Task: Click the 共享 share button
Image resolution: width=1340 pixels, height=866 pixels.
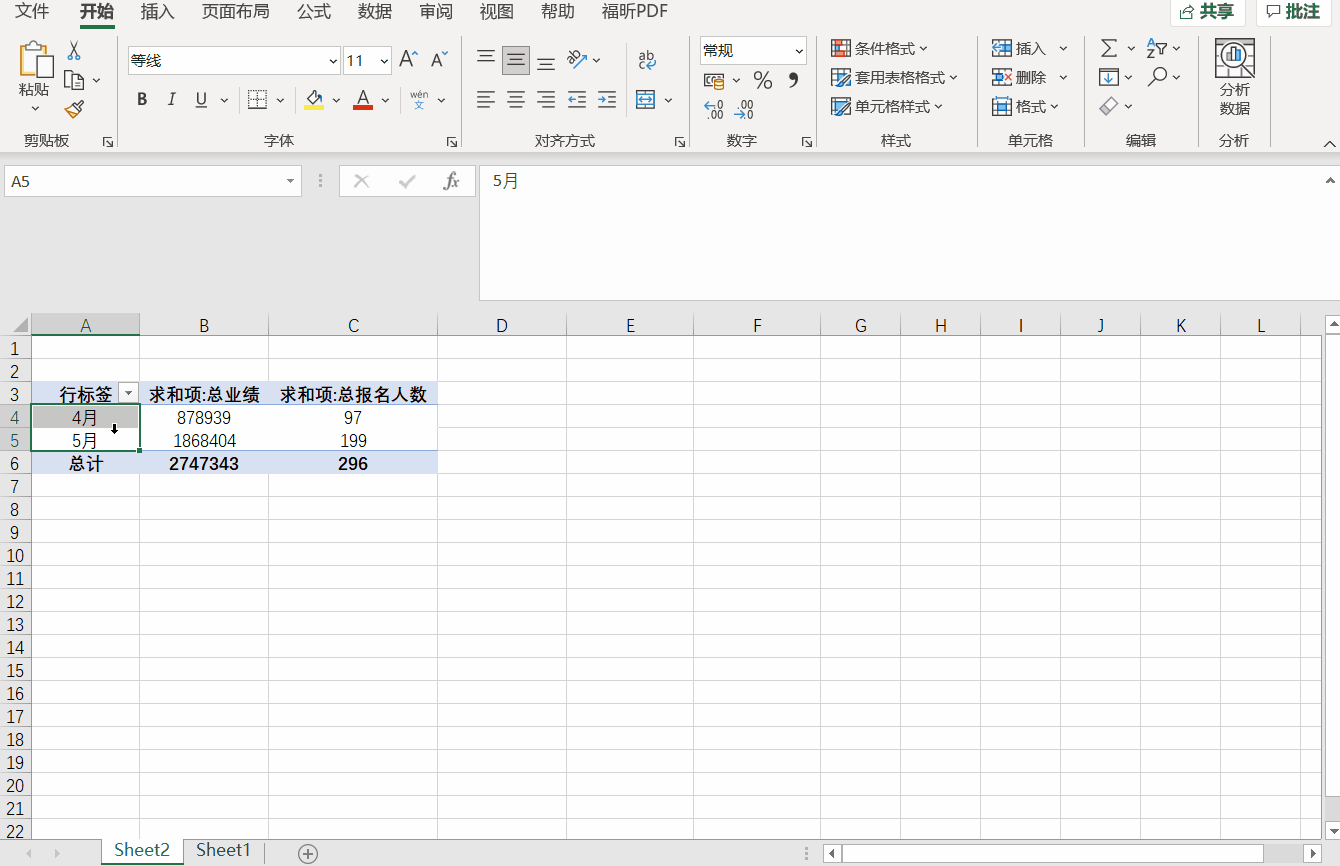Action: (1207, 12)
